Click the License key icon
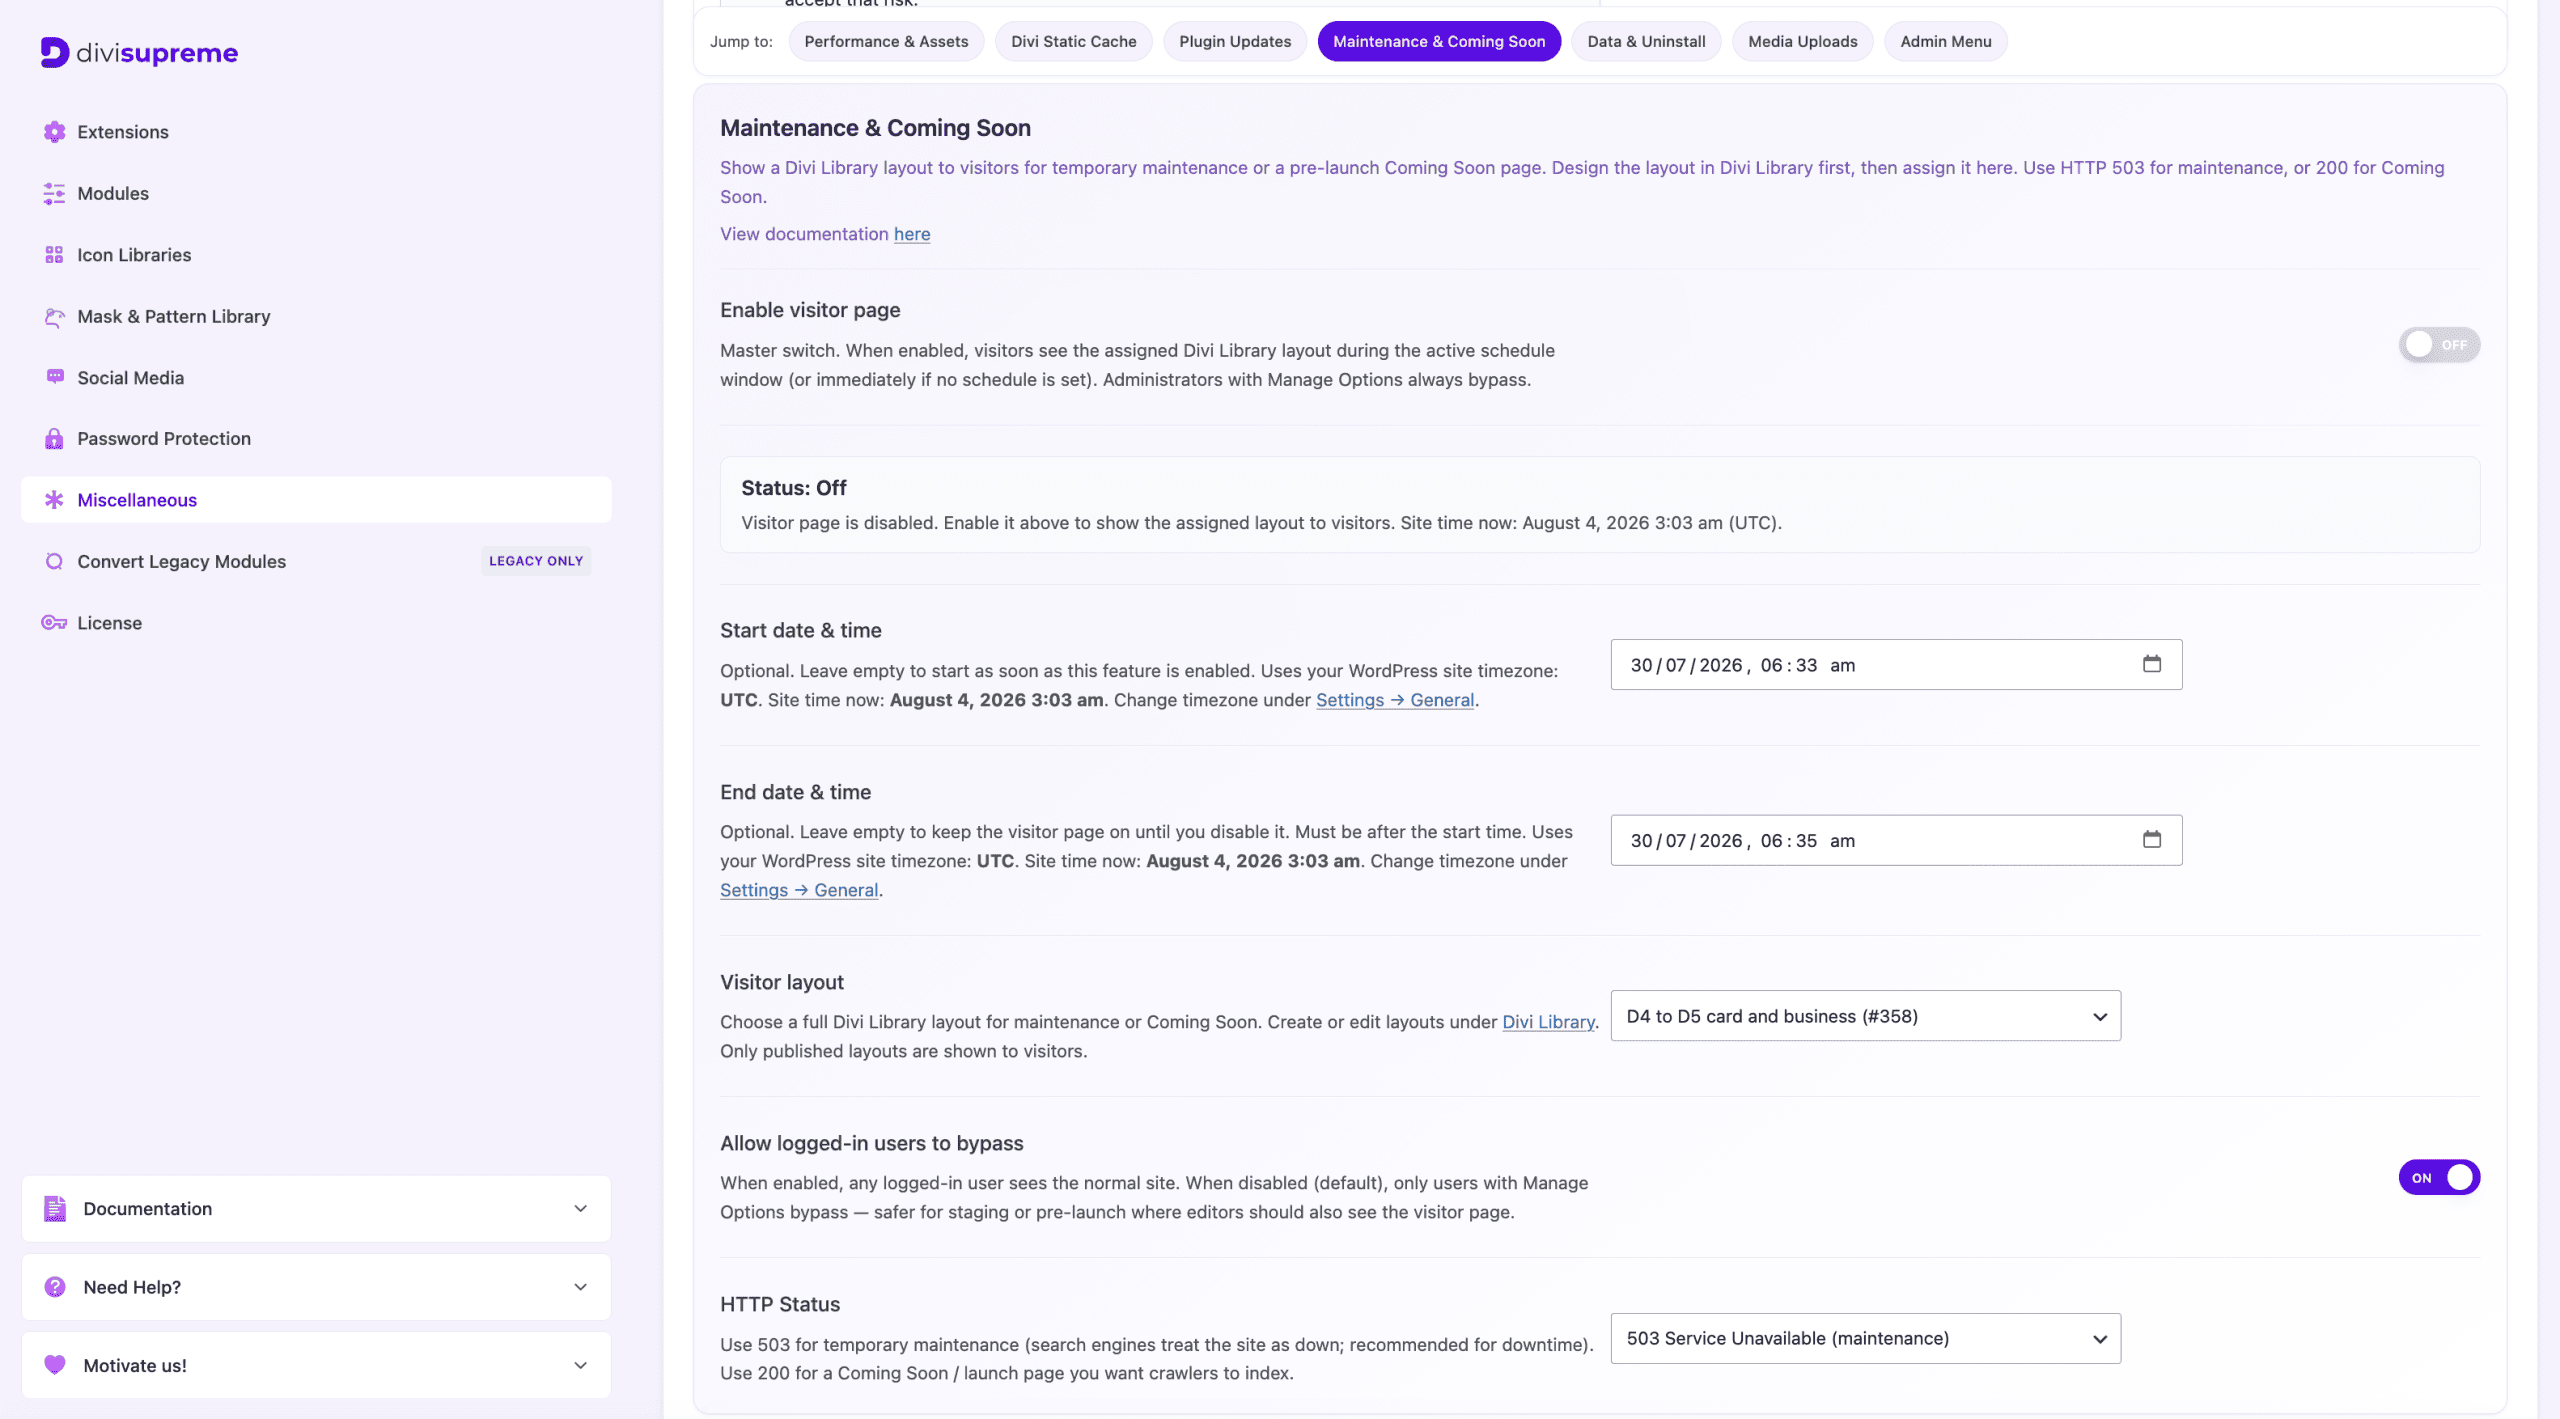The height and width of the screenshot is (1419, 2560). 54,622
